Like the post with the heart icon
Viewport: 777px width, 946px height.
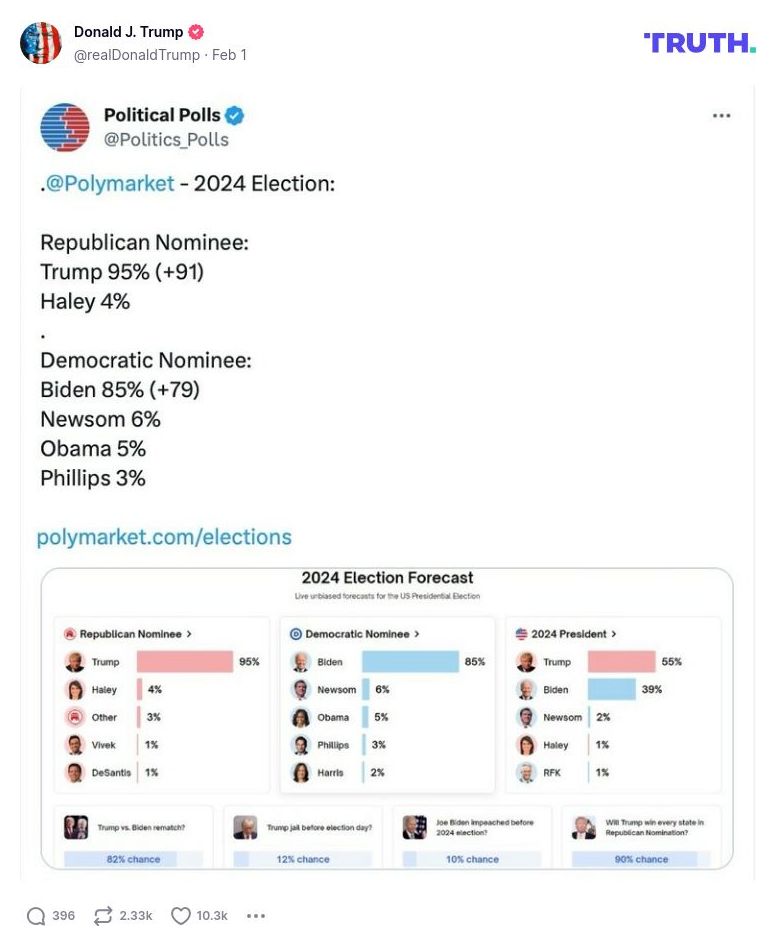coord(181,914)
